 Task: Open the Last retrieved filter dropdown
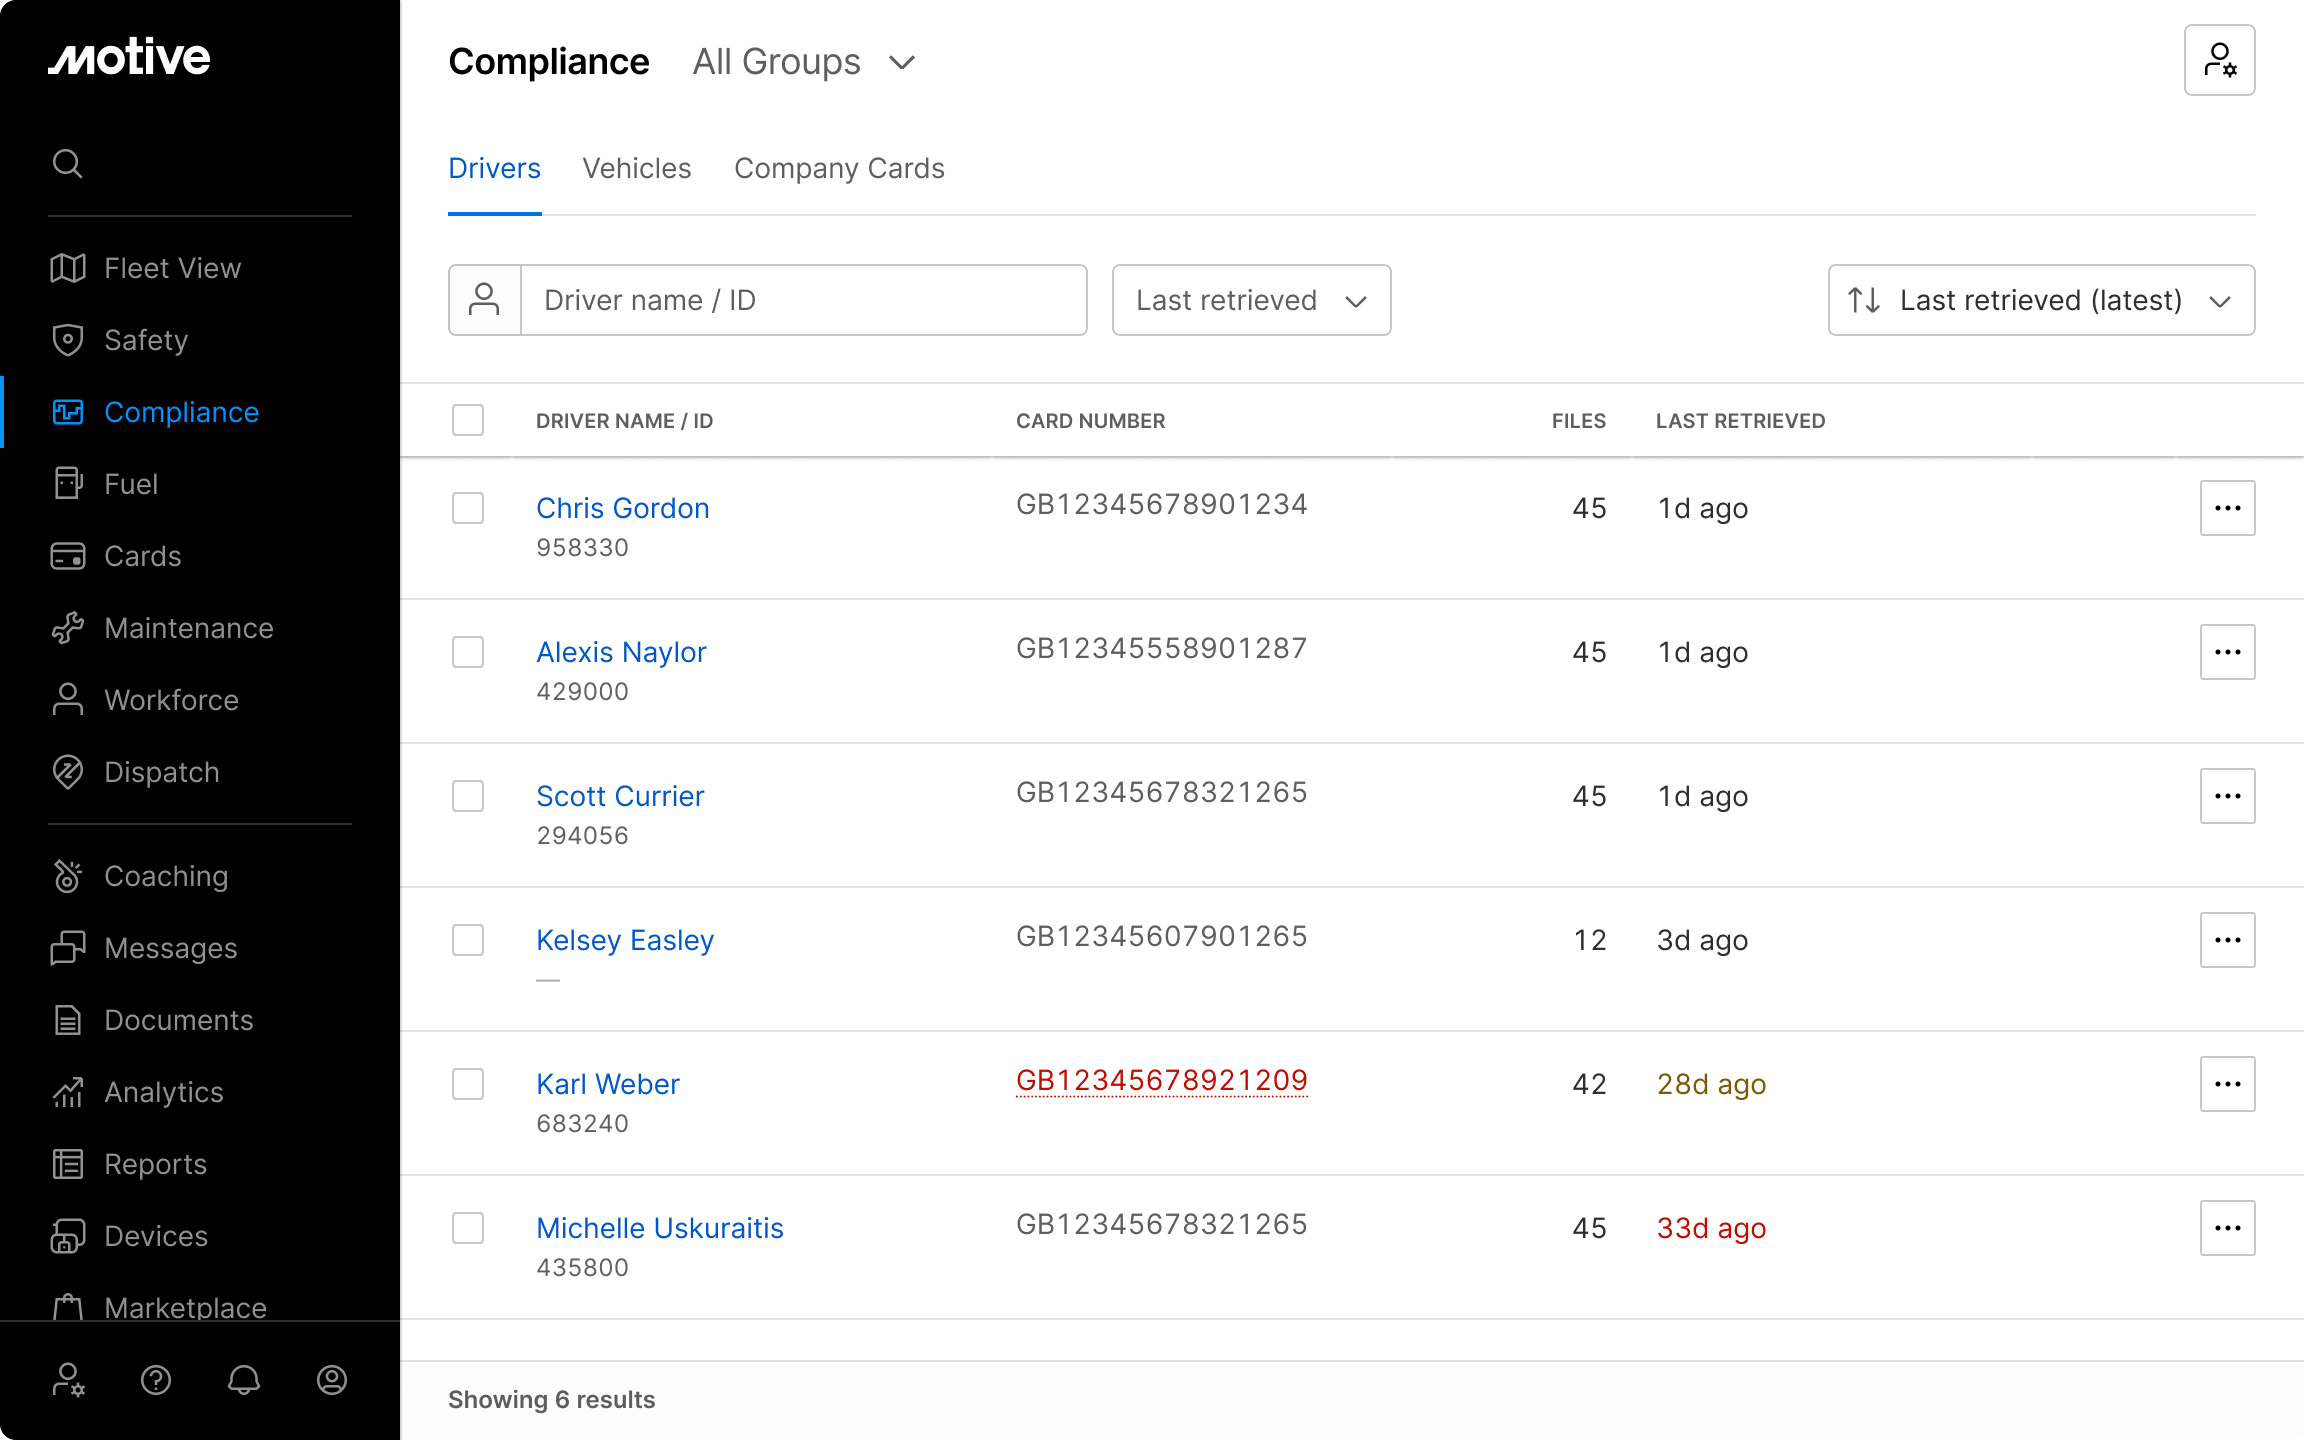click(1252, 300)
